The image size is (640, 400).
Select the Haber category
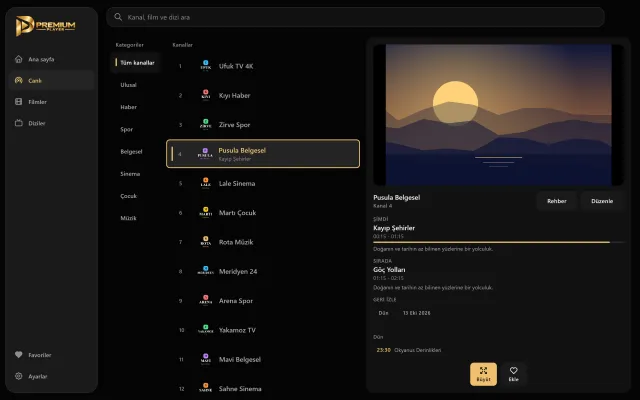129,107
